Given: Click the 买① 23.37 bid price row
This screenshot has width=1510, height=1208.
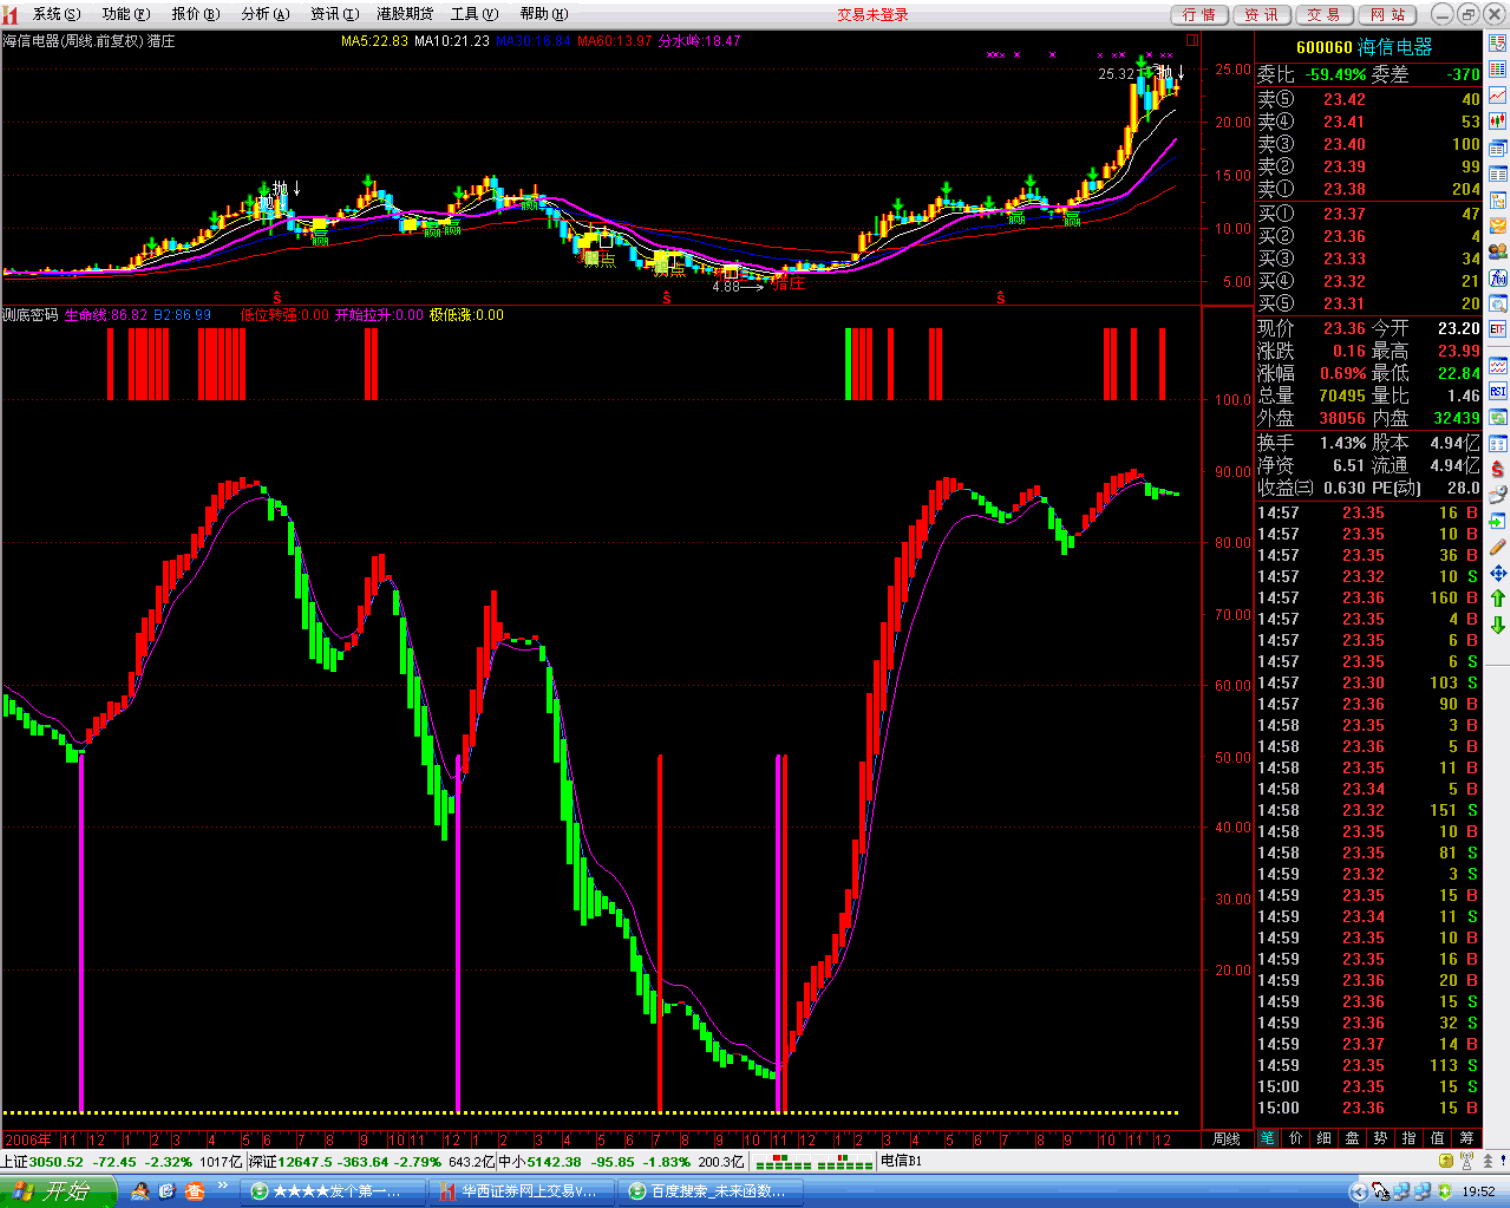Looking at the screenshot, I should 1368,214.
